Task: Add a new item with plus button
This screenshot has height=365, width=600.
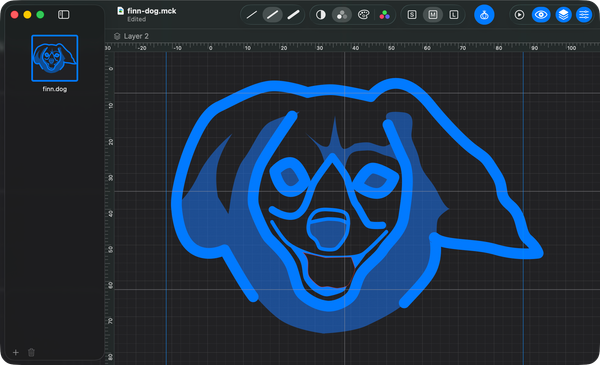Action: (16, 352)
